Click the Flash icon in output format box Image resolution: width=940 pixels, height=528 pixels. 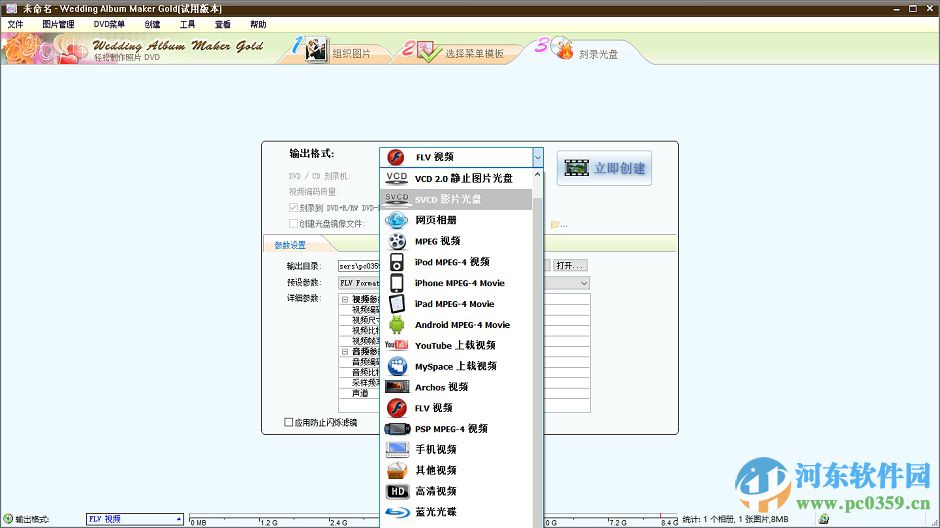coord(396,157)
